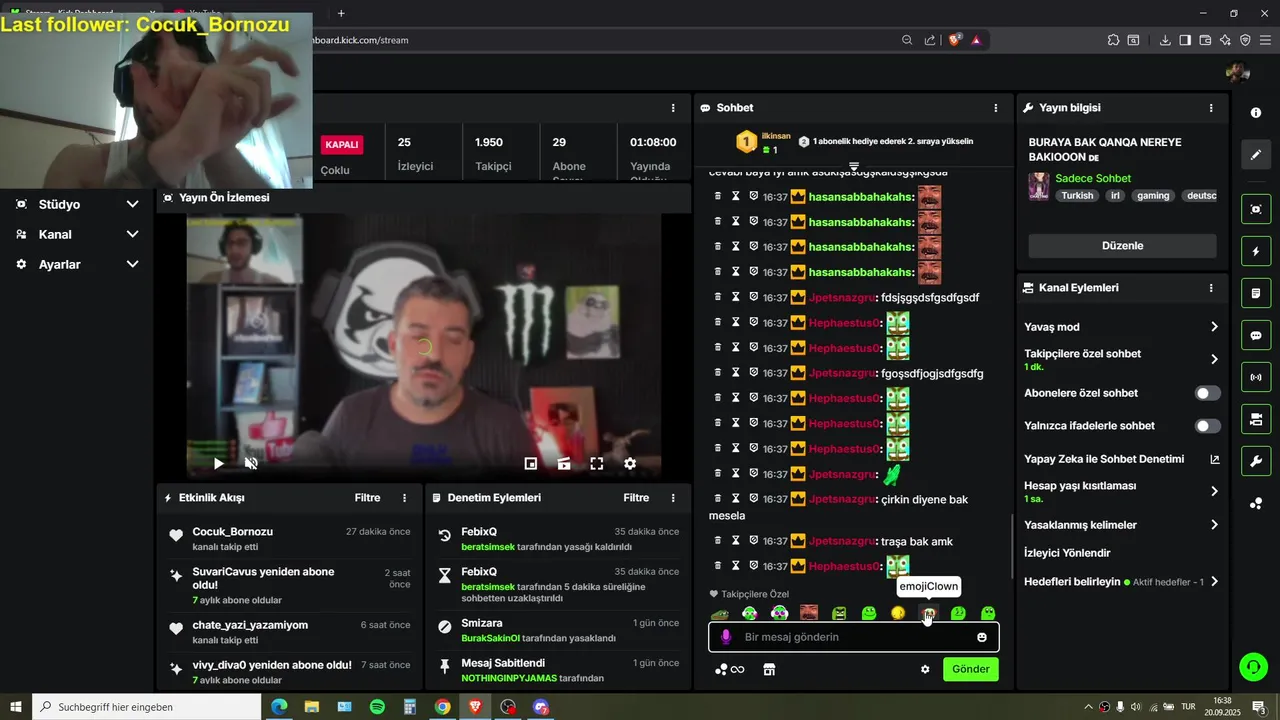Open Denetim Eylemleri three-dot menu
1280x720 pixels.
pyautogui.click(x=674, y=498)
